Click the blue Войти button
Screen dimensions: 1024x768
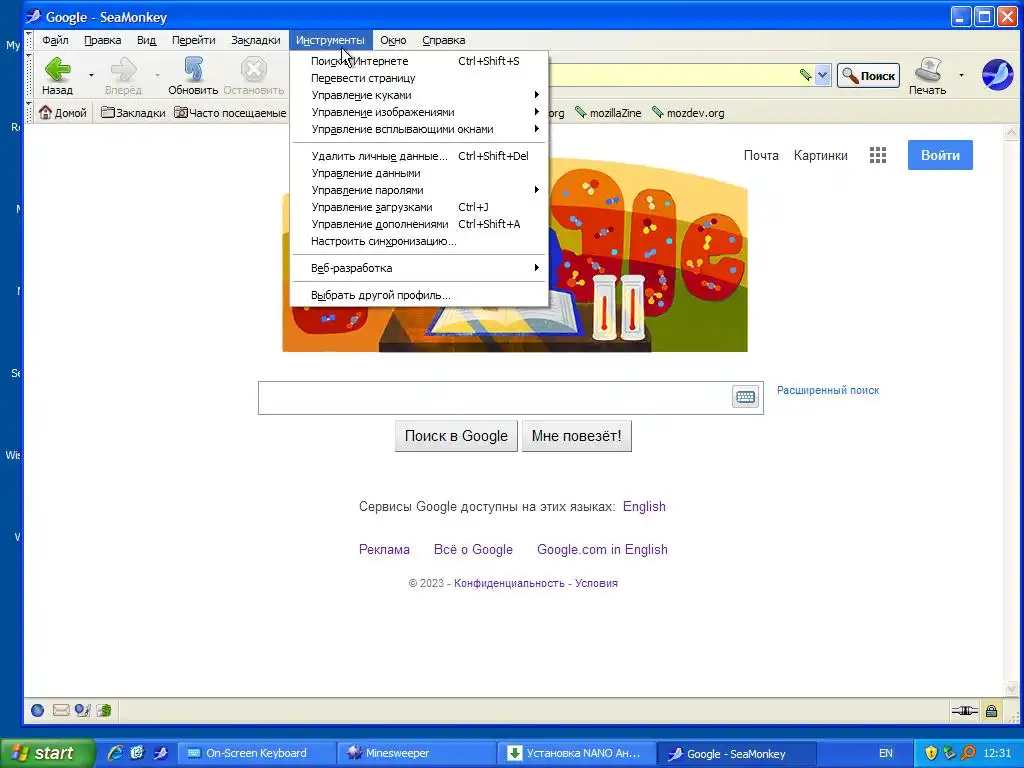pos(940,155)
